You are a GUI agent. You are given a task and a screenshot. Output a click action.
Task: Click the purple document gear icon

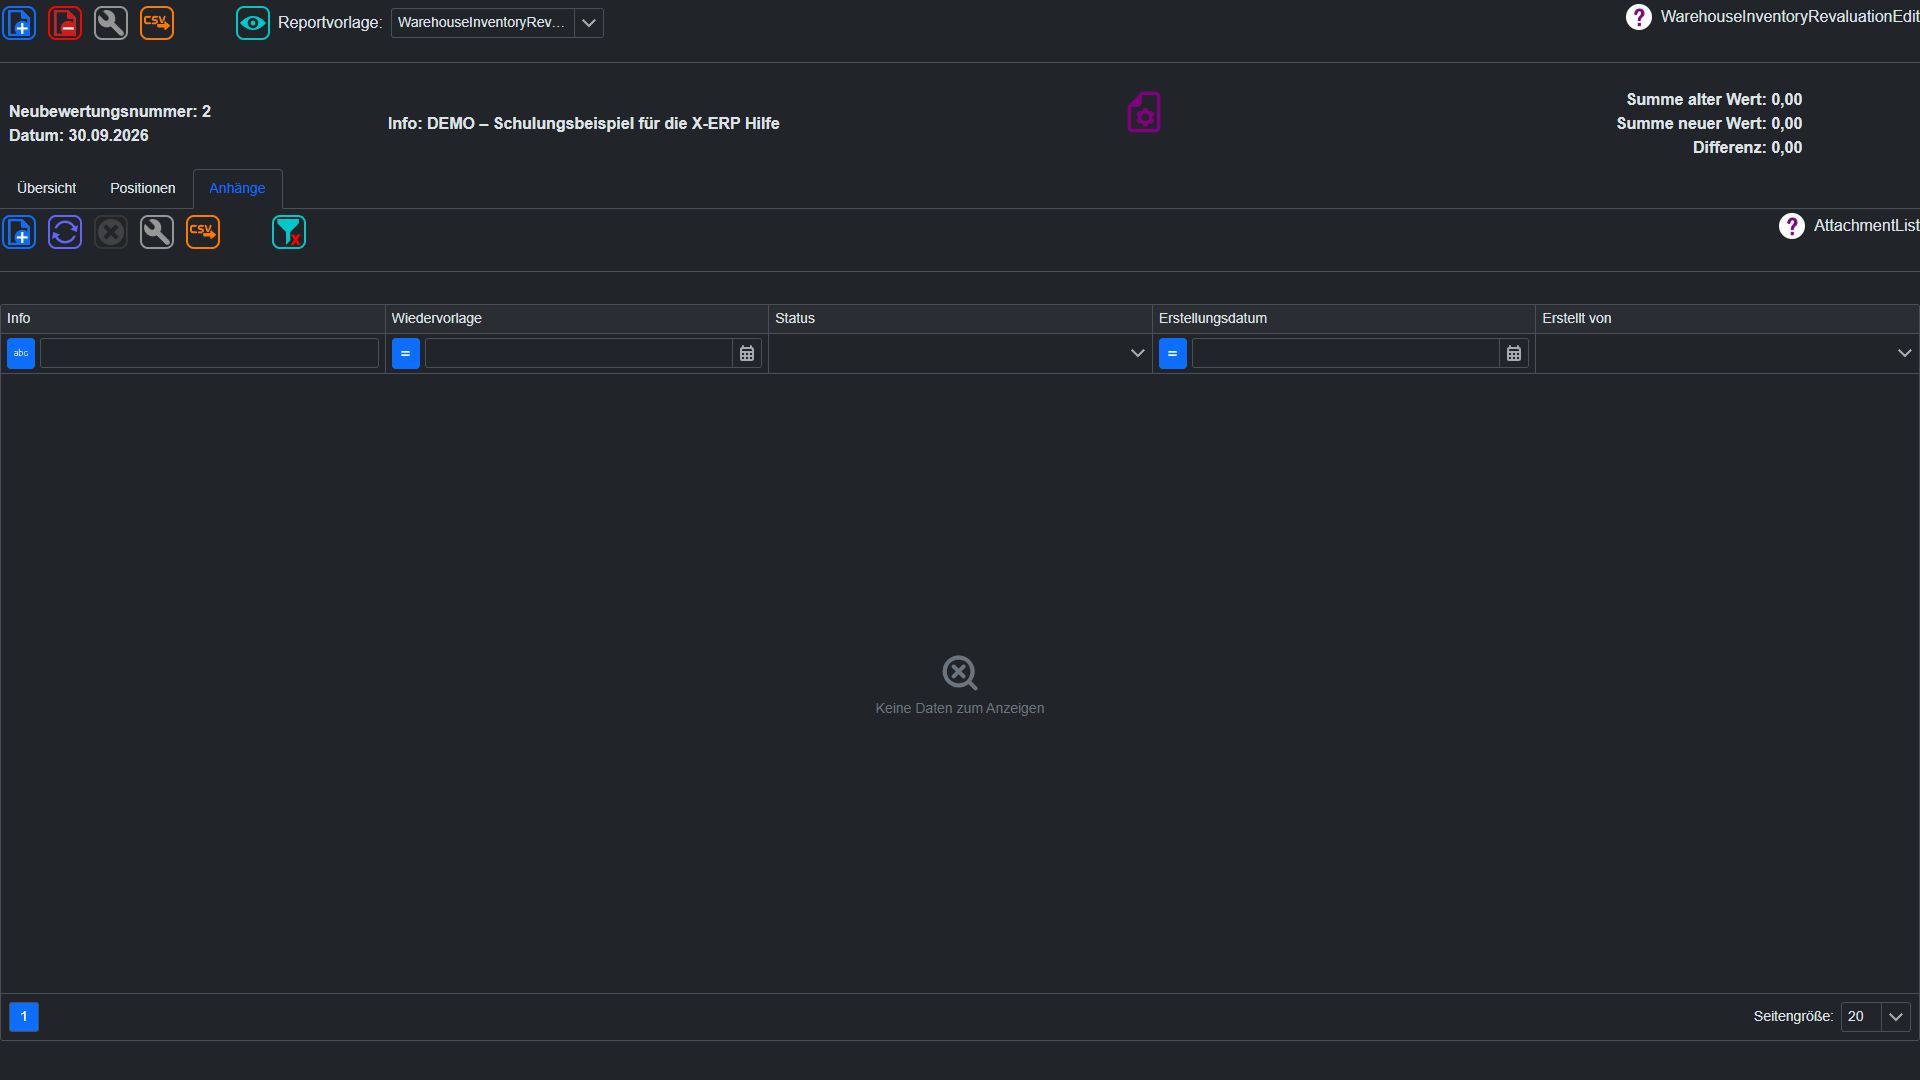tap(1144, 112)
